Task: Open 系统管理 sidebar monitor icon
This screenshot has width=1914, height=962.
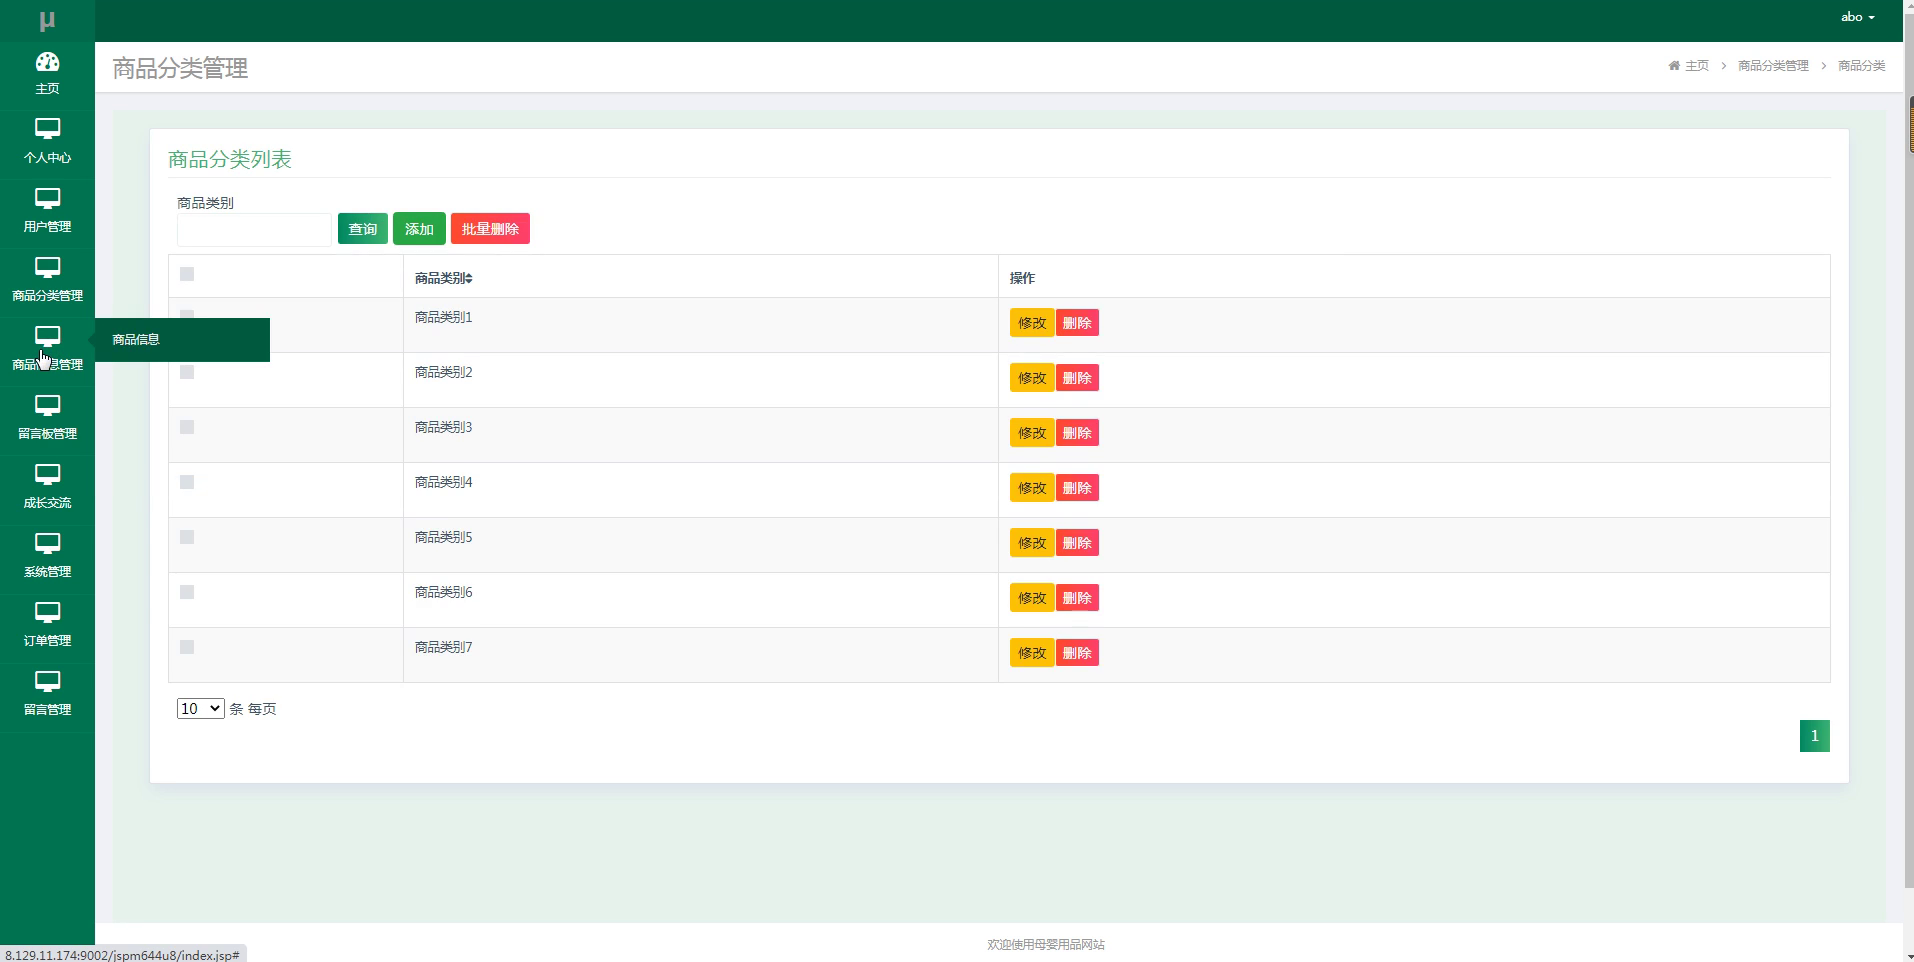Action: (x=47, y=543)
